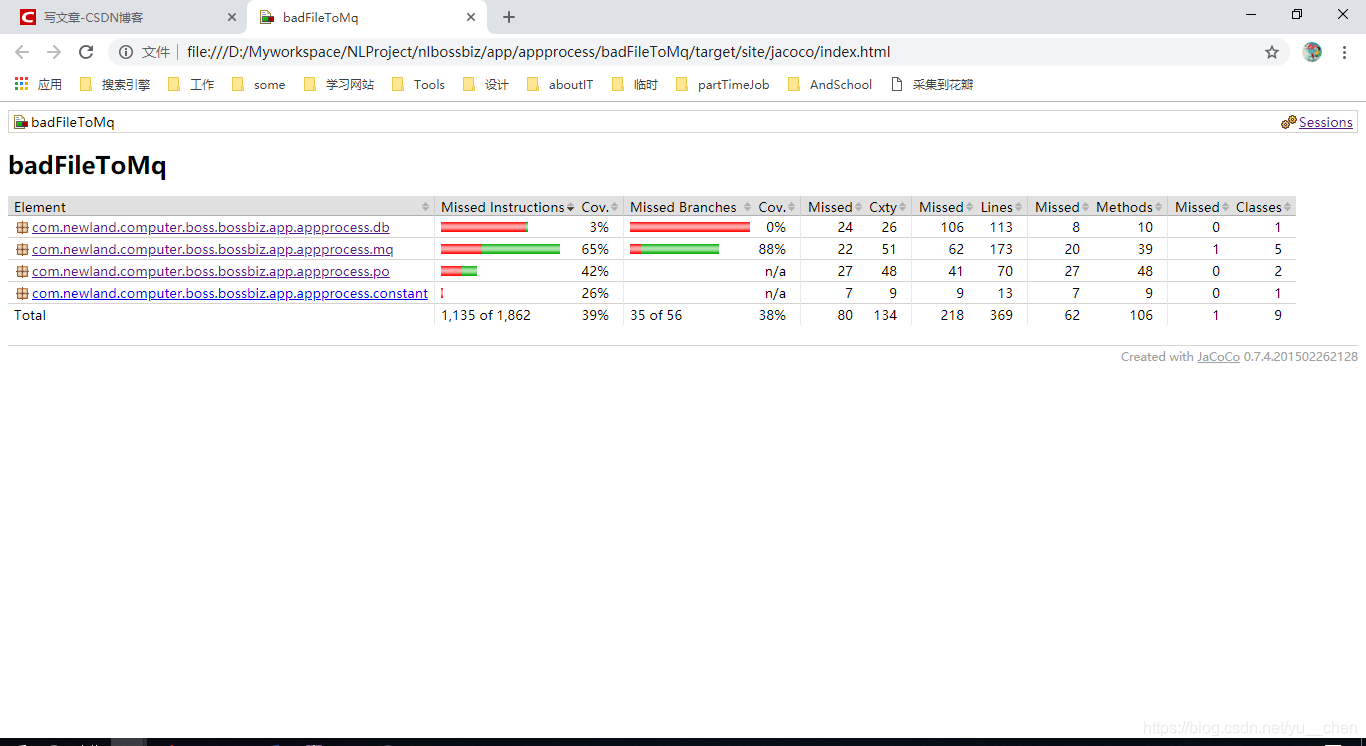Open the 临时 bookmark folder
Viewport: 1366px width, 746px height.
click(x=635, y=85)
